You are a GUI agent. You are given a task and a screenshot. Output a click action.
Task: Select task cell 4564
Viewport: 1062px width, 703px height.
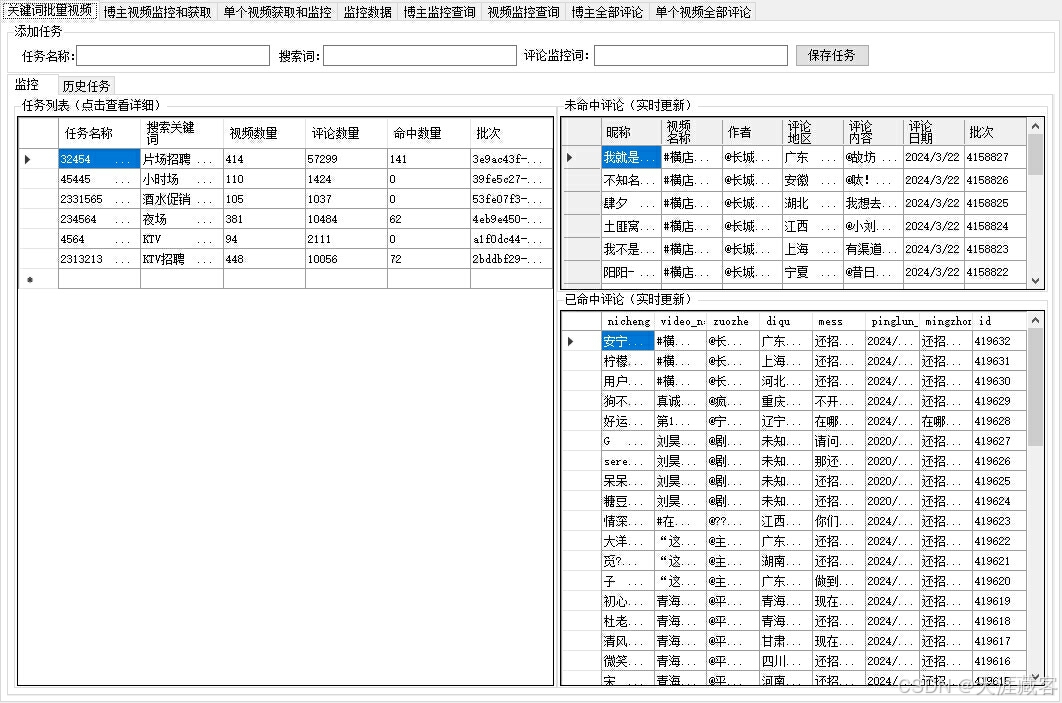click(x=100, y=239)
